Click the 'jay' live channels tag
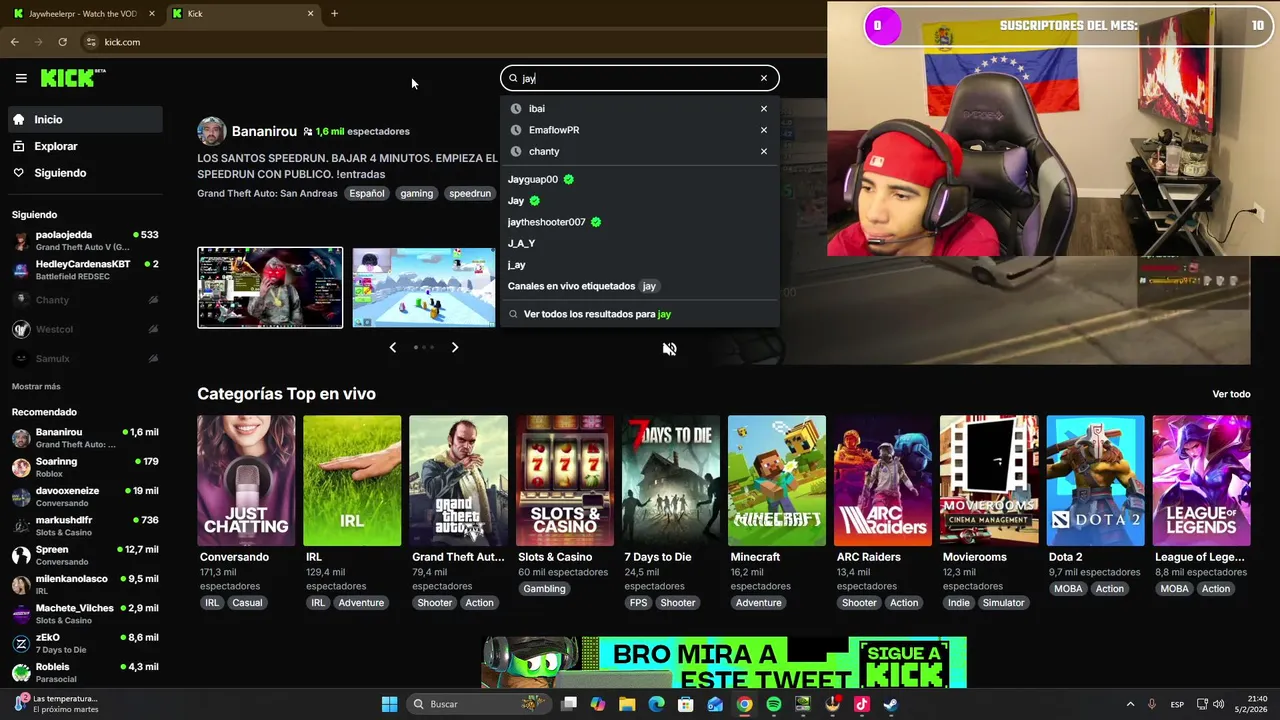Image resolution: width=1280 pixels, height=720 pixels. (x=649, y=286)
